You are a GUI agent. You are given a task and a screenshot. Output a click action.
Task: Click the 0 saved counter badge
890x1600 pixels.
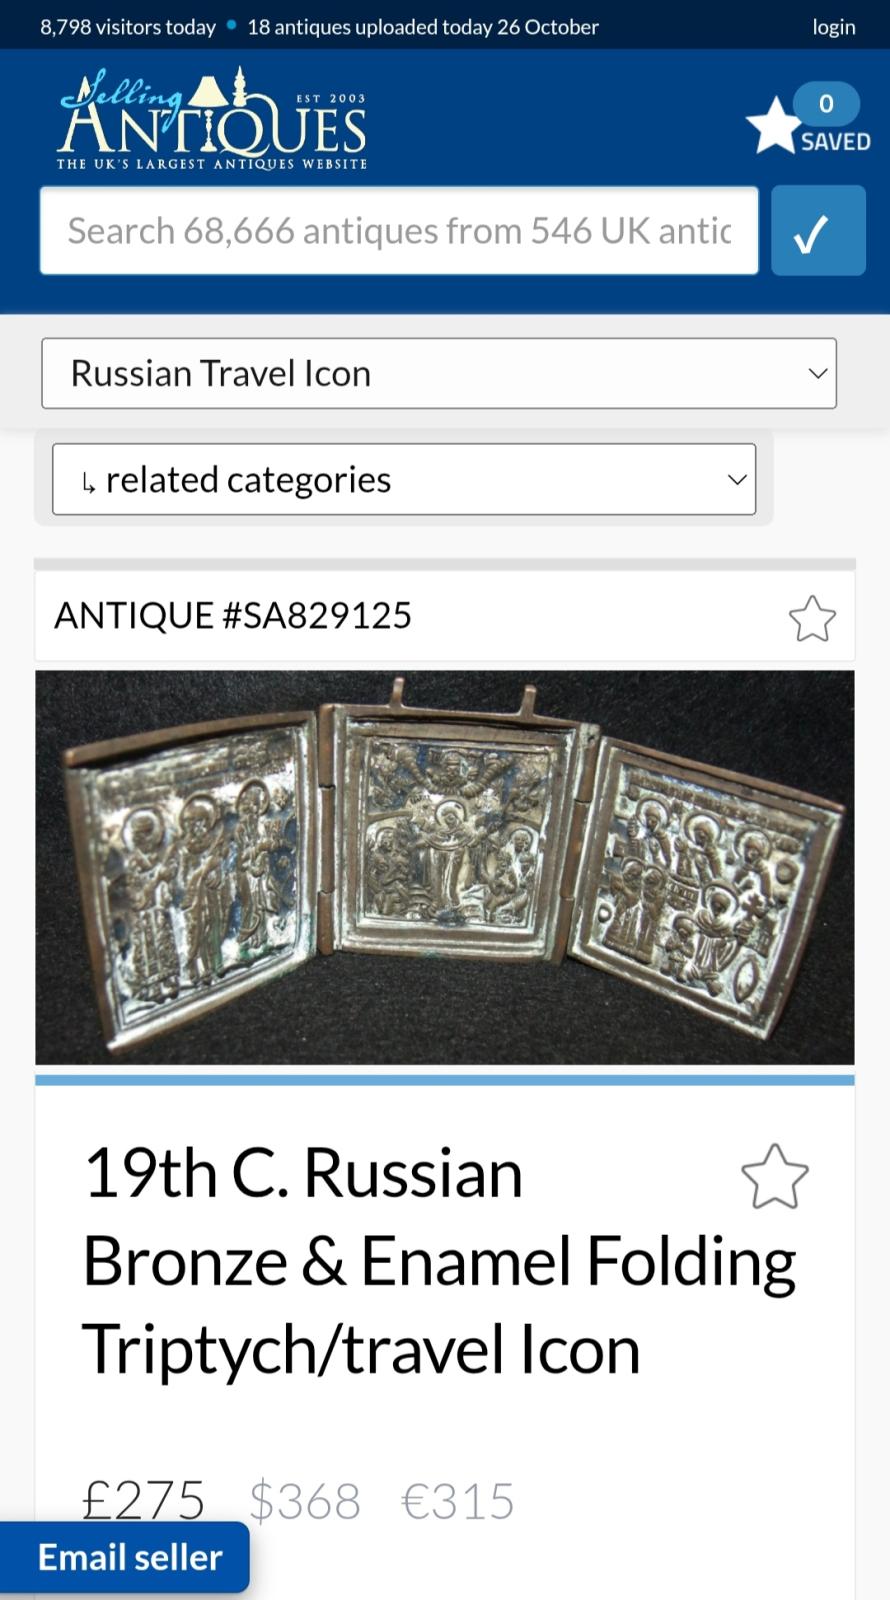pyautogui.click(x=826, y=103)
